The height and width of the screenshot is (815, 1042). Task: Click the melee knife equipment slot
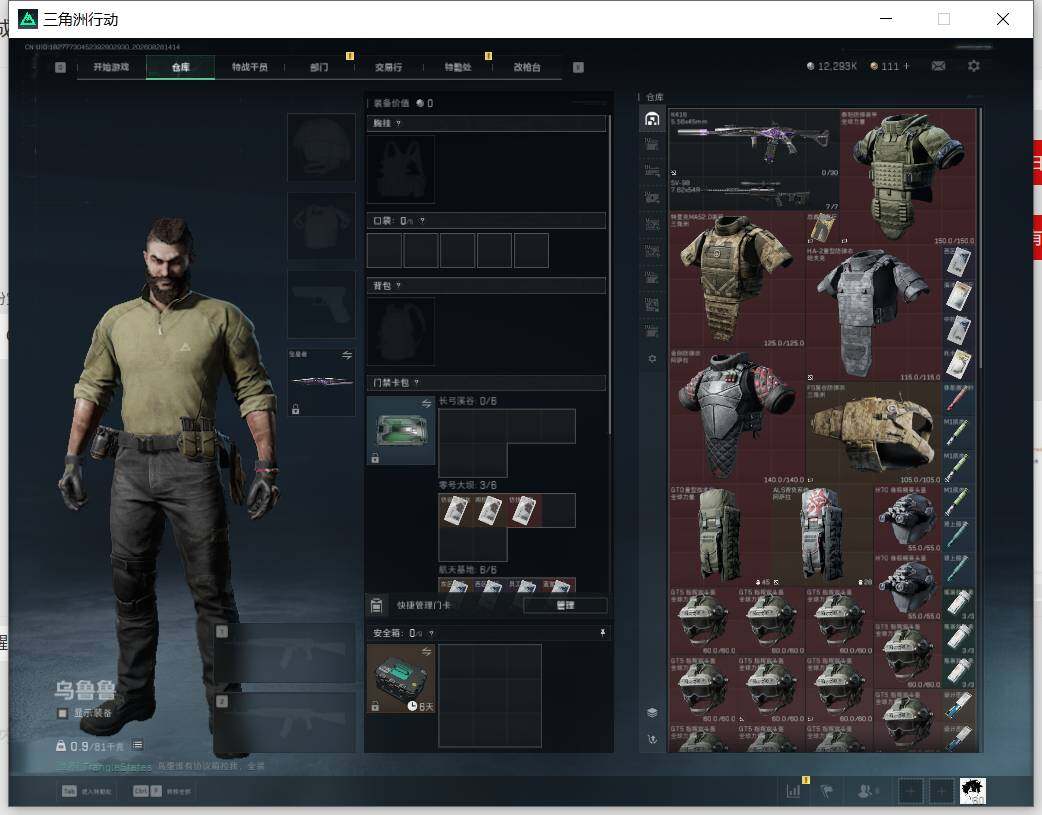321,382
